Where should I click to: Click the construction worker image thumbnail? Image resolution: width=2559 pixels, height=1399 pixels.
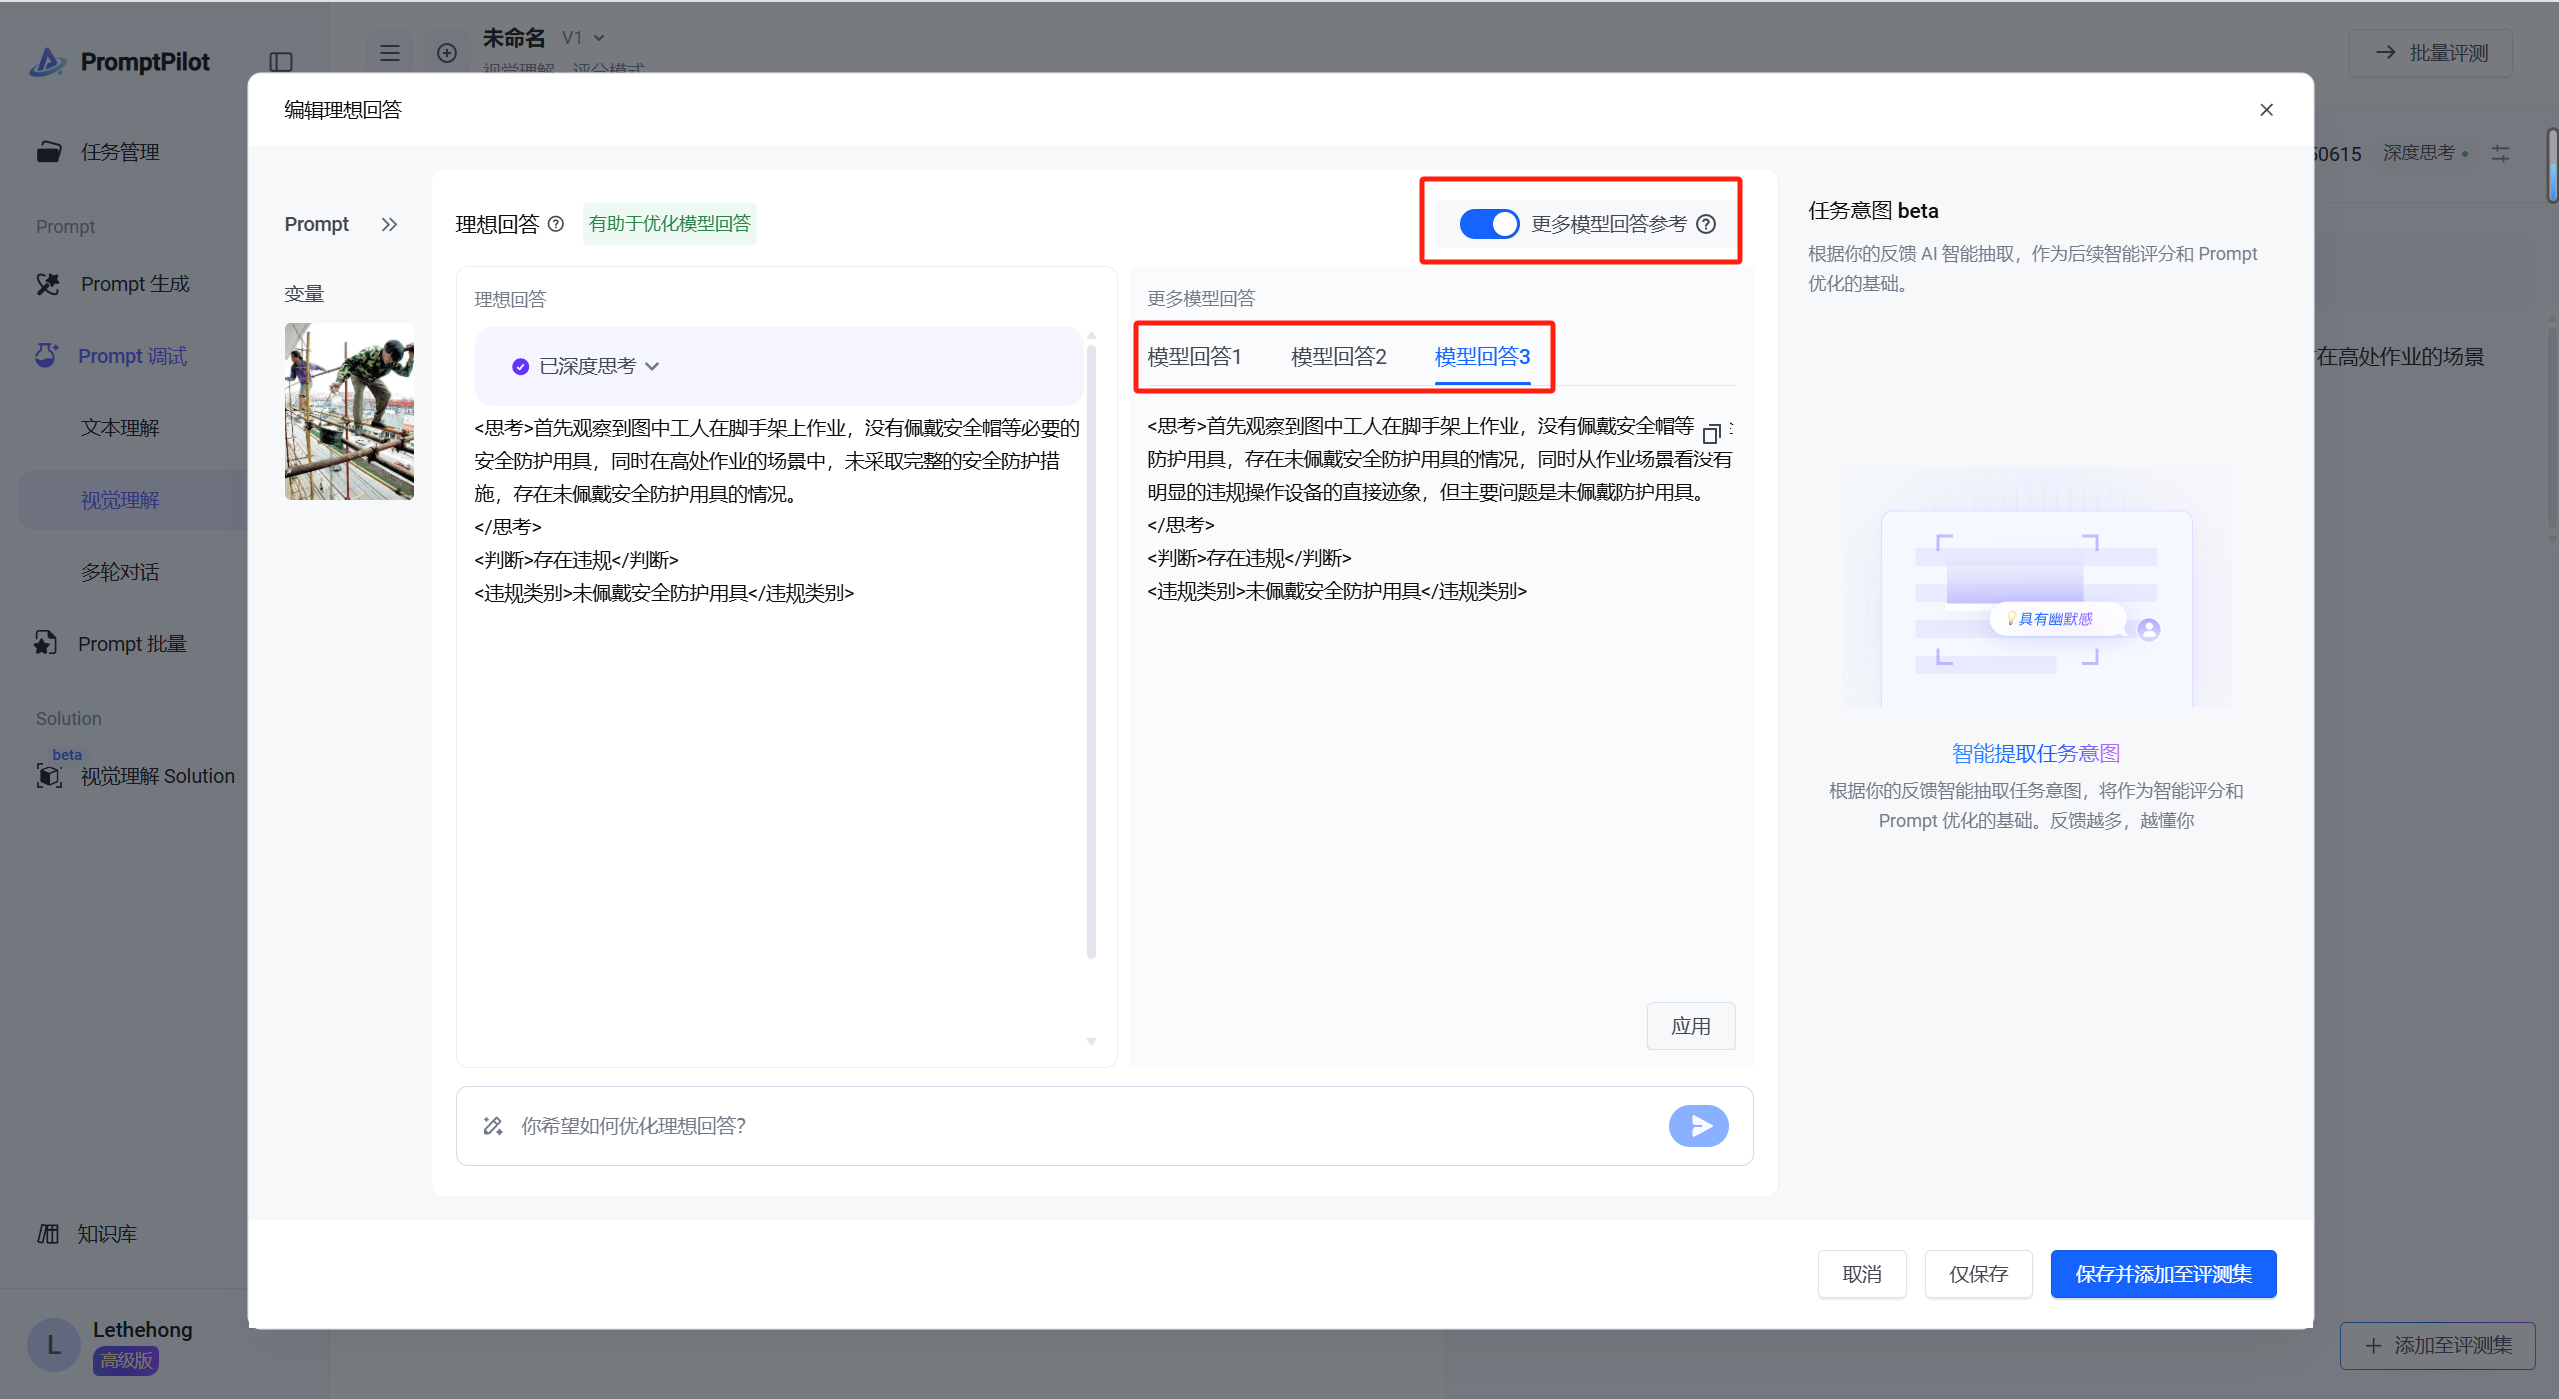349,411
